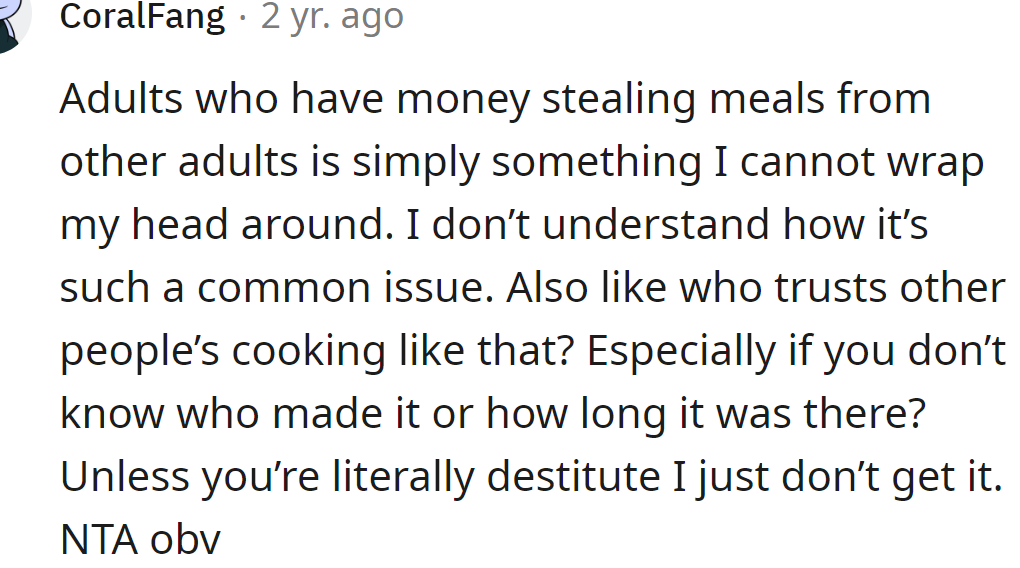The width and height of the screenshot is (1020, 568).
Task: Click the word "Unless" in the comment
Action: tap(124, 477)
